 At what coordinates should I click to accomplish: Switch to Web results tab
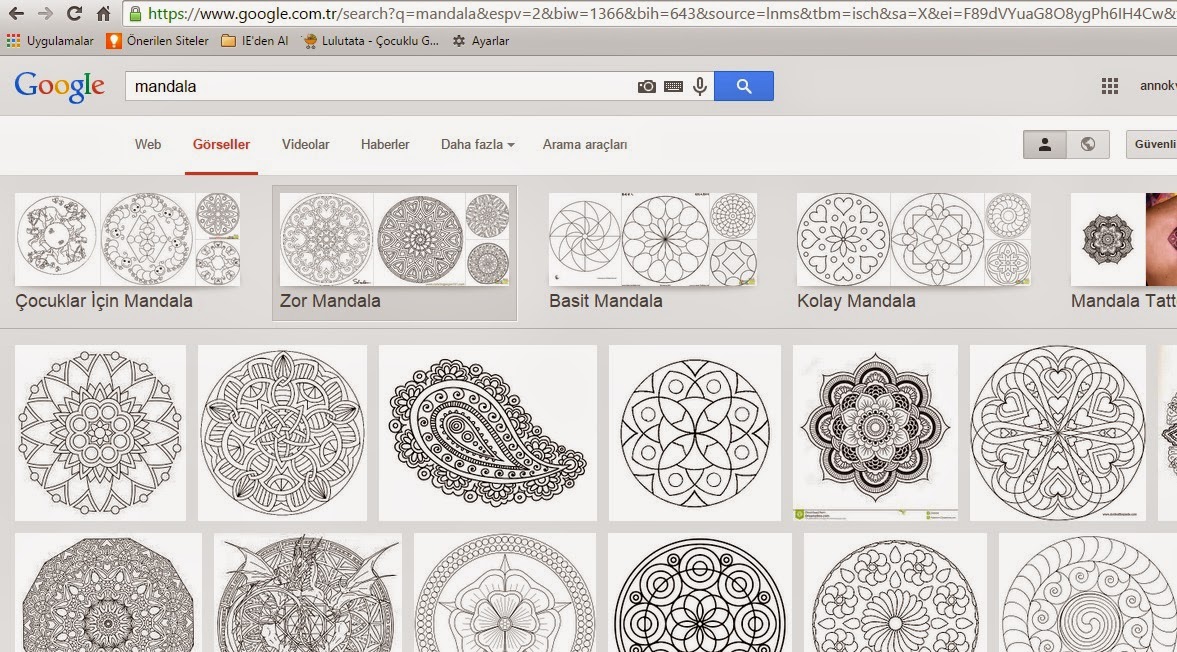click(x=148, y=144)
